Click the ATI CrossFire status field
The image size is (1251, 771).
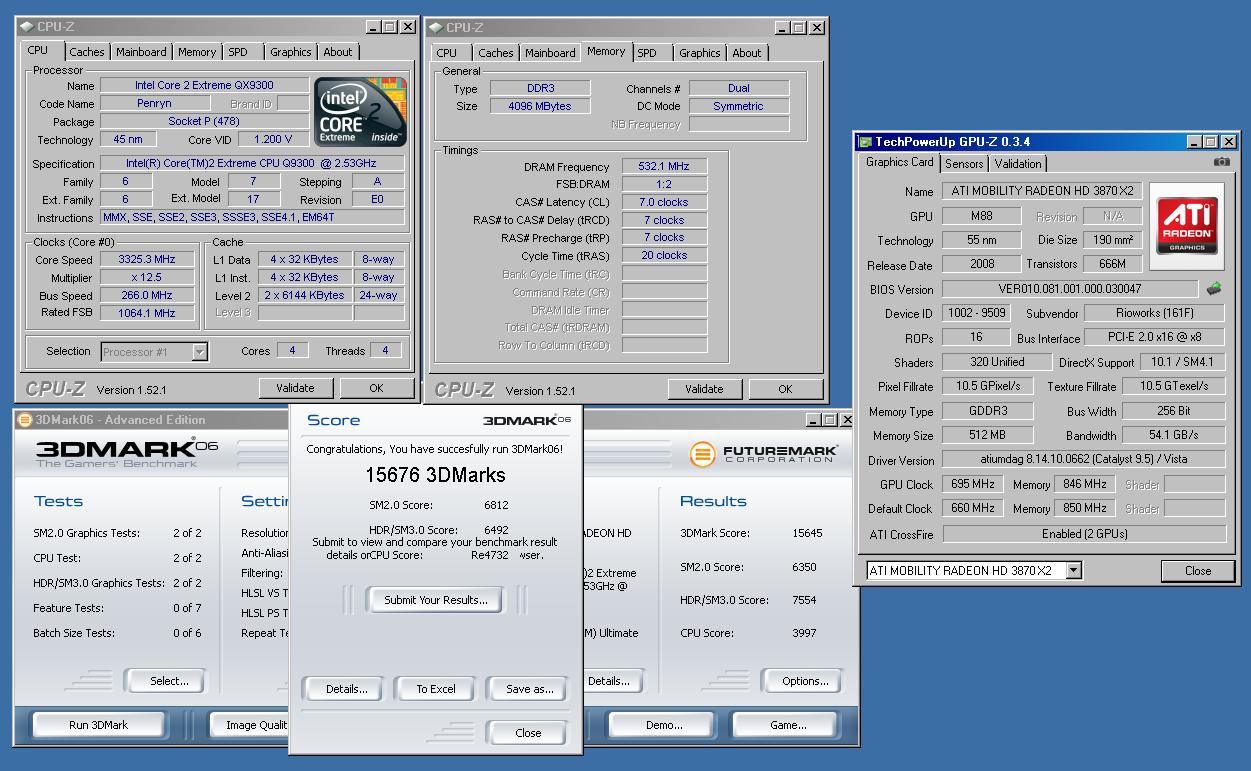(1084, 534)
